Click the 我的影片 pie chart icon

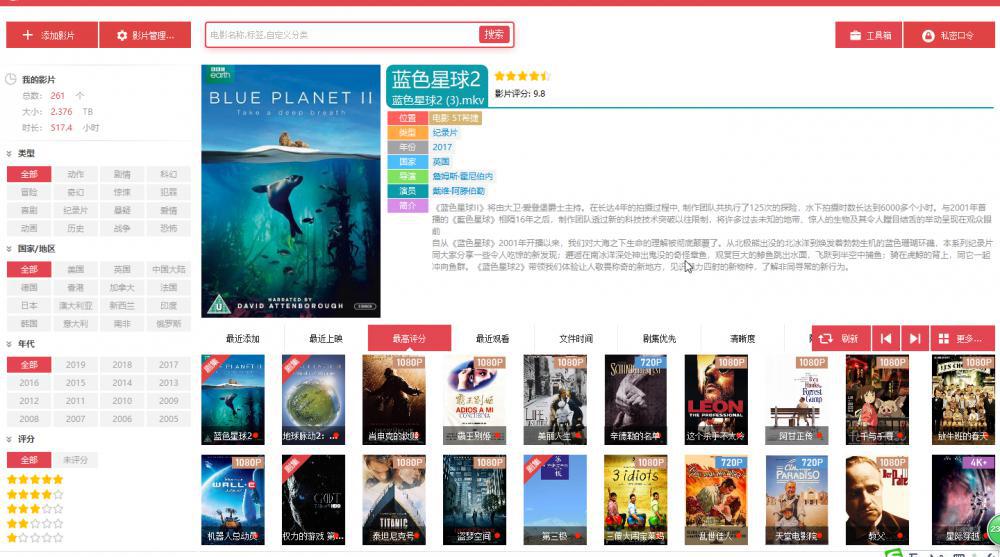point(11,79)
